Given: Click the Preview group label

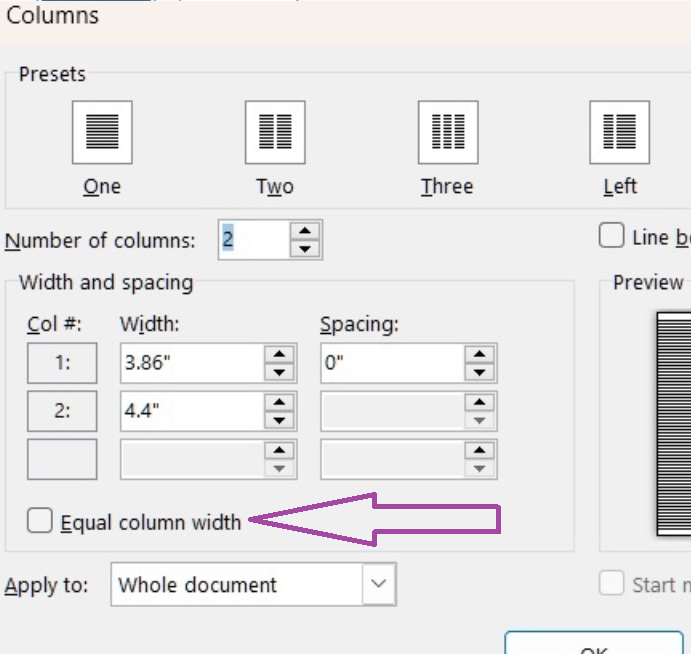Looking at the screenshot, I should pyautogui.click(x=648, y=282).
